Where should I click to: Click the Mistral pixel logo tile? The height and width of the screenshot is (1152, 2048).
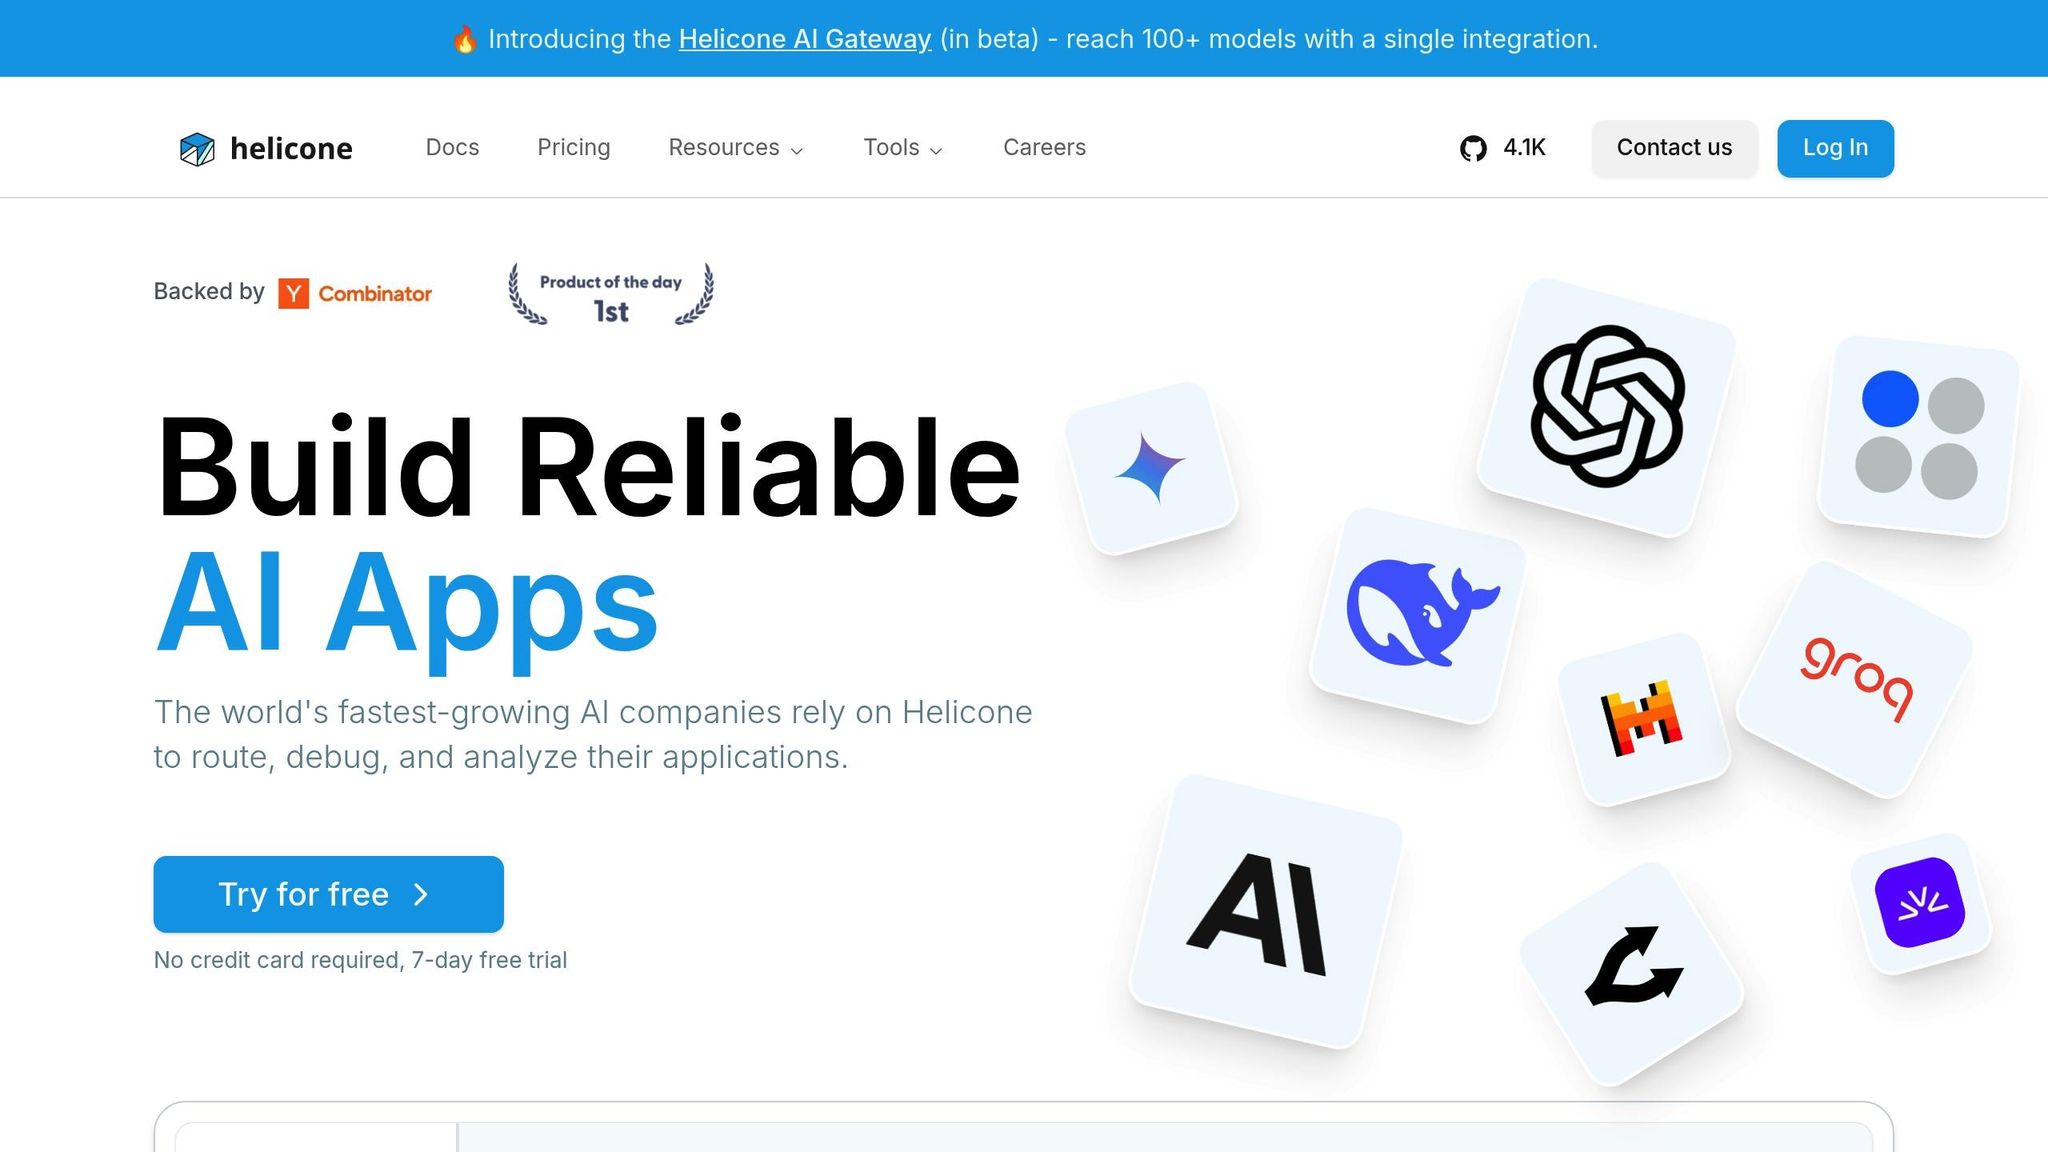click(x=1642, y=719)
